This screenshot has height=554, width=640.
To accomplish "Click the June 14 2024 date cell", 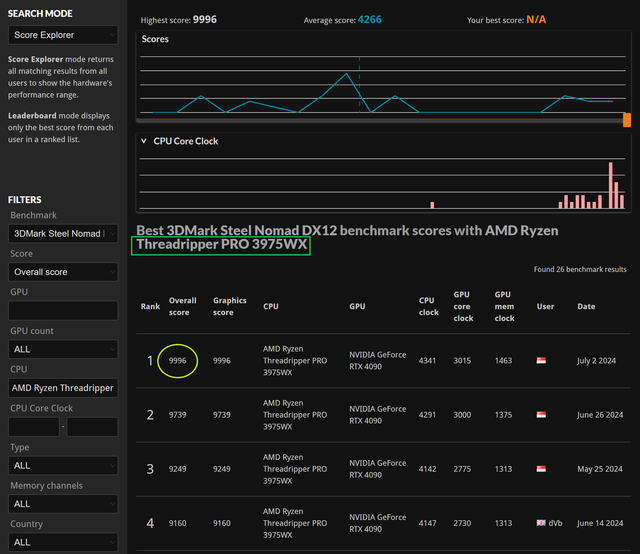I will point(600,523).
